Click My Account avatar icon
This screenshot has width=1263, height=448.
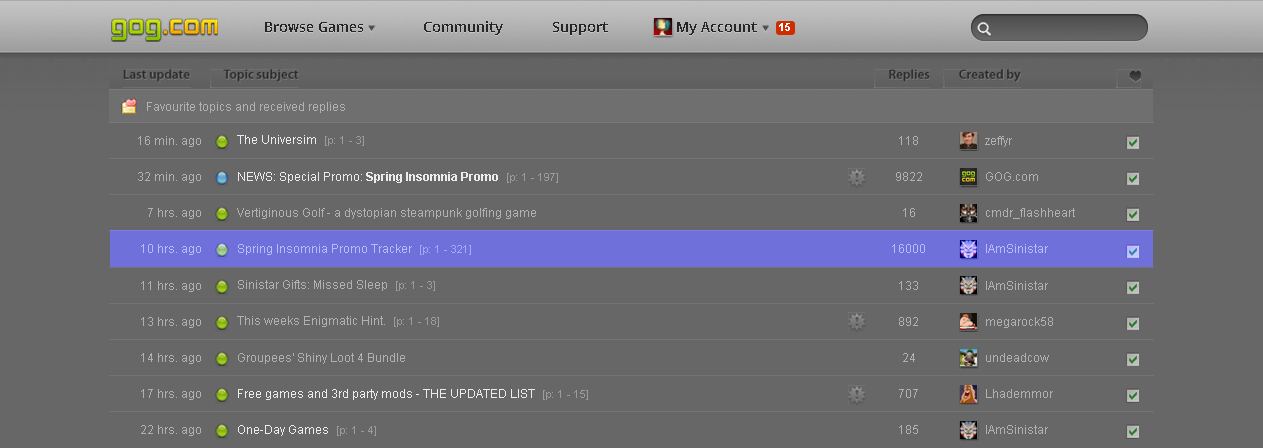[662, 27]
